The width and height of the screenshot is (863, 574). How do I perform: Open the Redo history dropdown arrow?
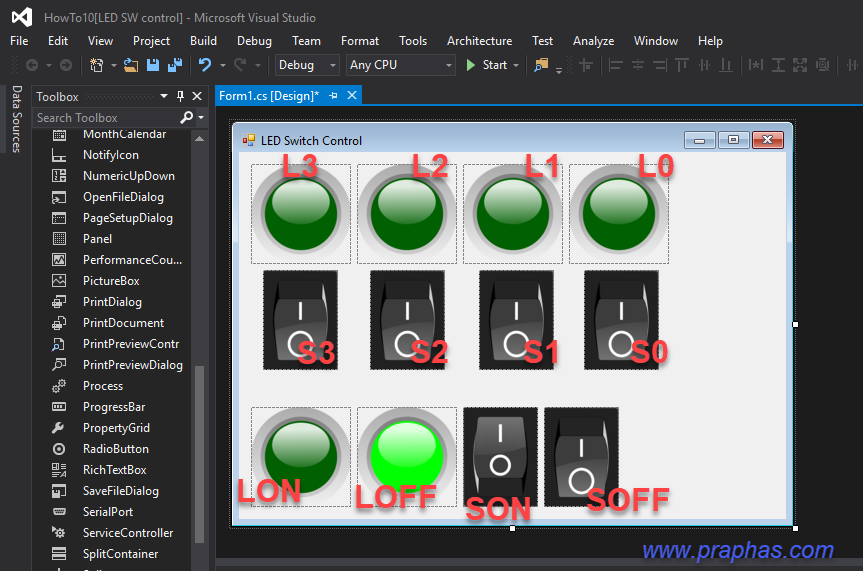coord(258,65)
